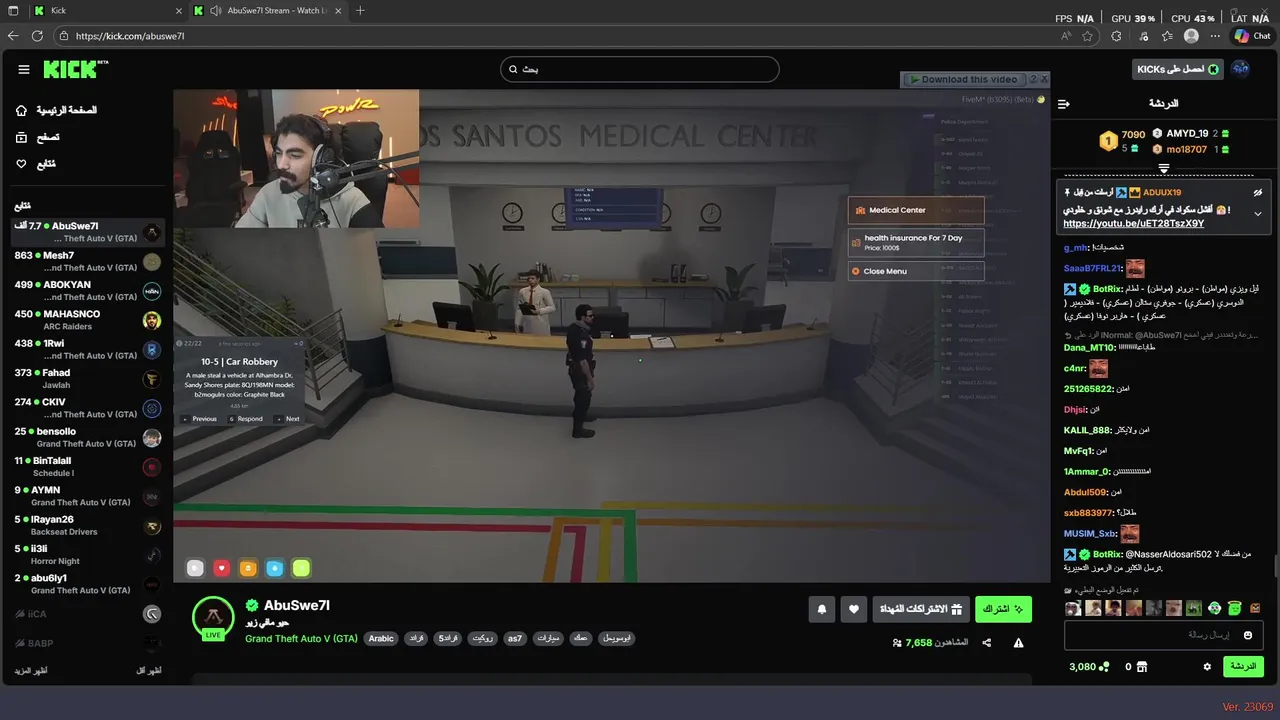1280x720 pixels.
Task: Click the Kick search box
Action: tap(640, 69)
